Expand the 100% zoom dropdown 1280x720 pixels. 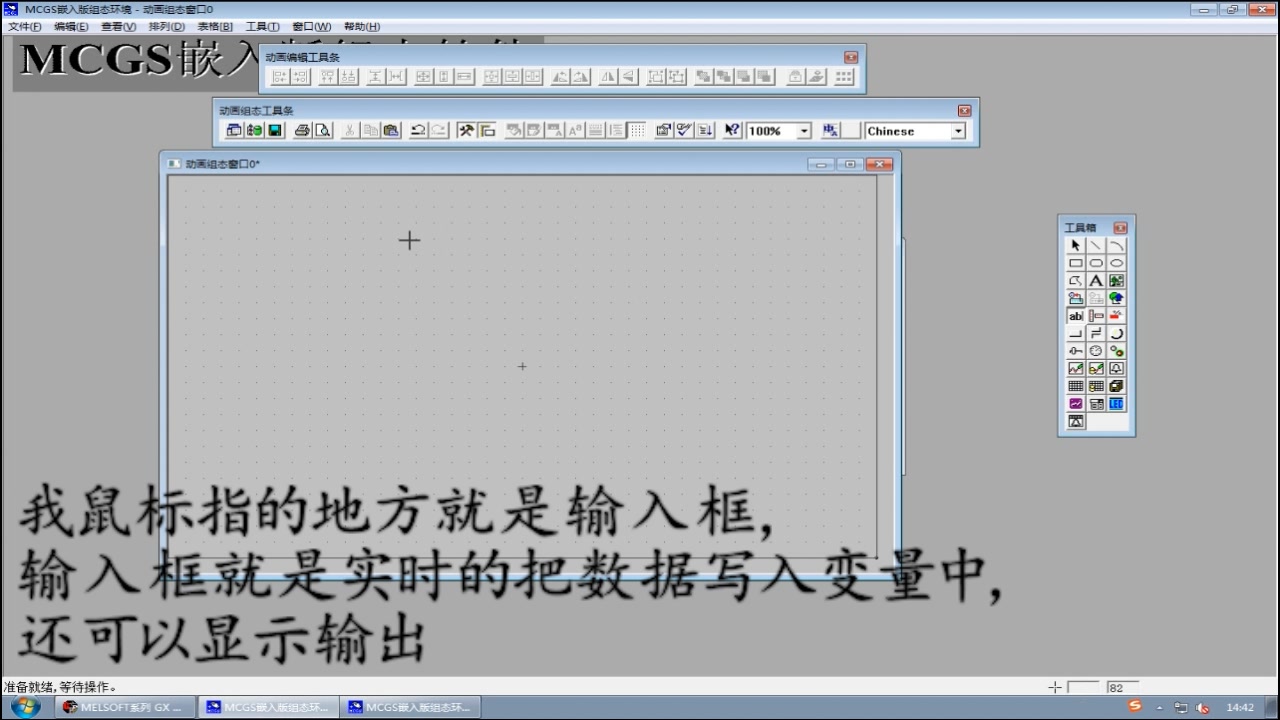pyautogui.click(x=804, y=131)
